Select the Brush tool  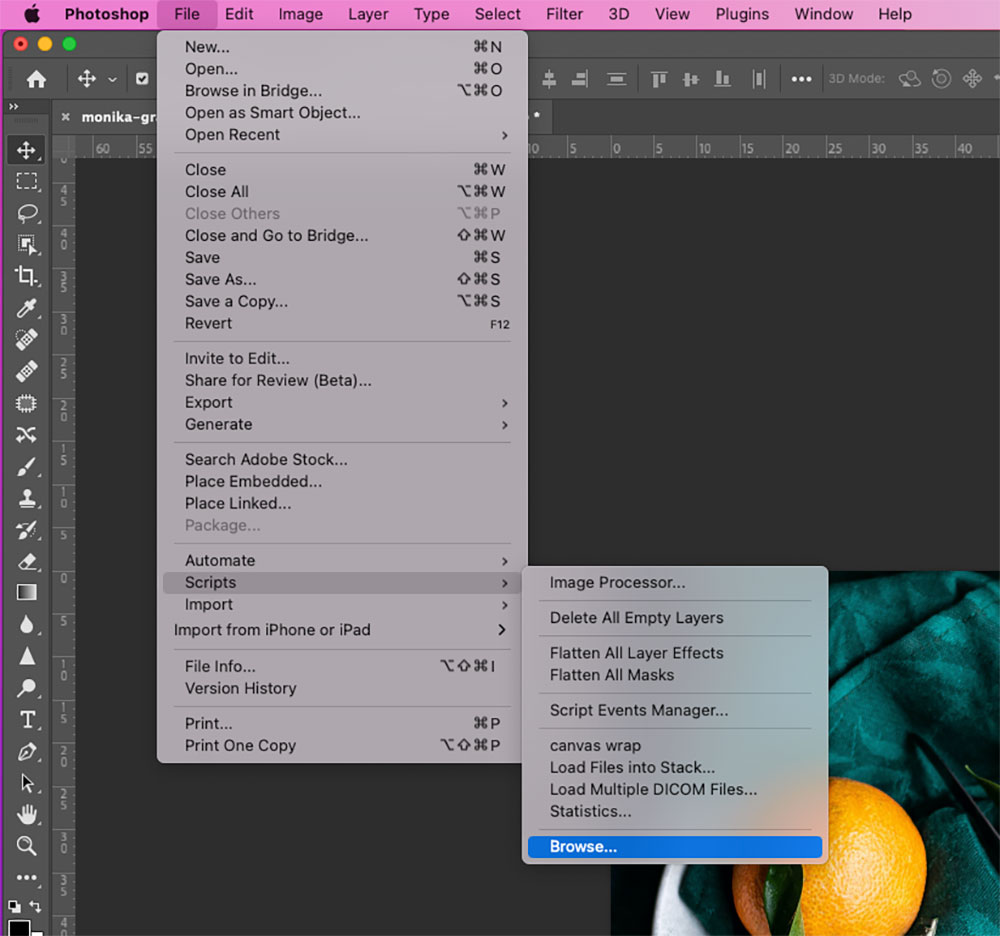pyautogui.click(x=26, y=467)
